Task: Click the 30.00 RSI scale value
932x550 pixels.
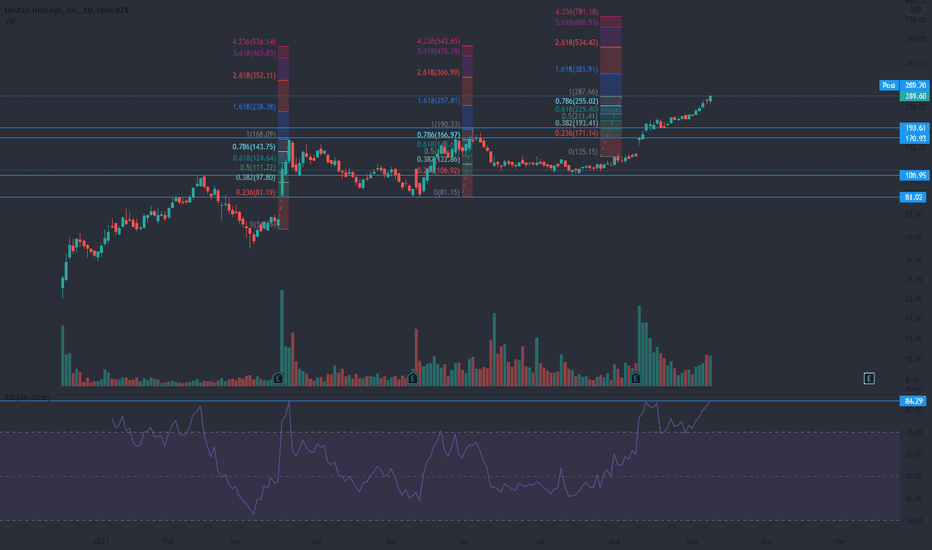Action: [x=914, y=520]
